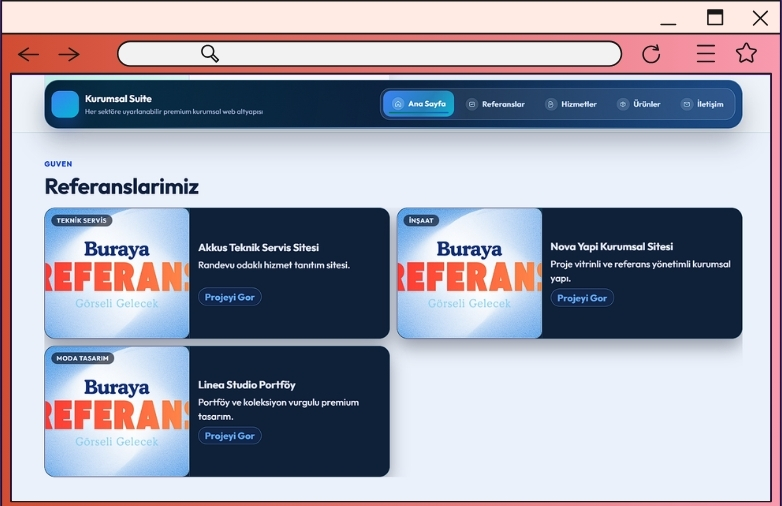Click the Referanslarimiz section heading
This screenshot has height=506, width=782.
[x=122, y=186]
